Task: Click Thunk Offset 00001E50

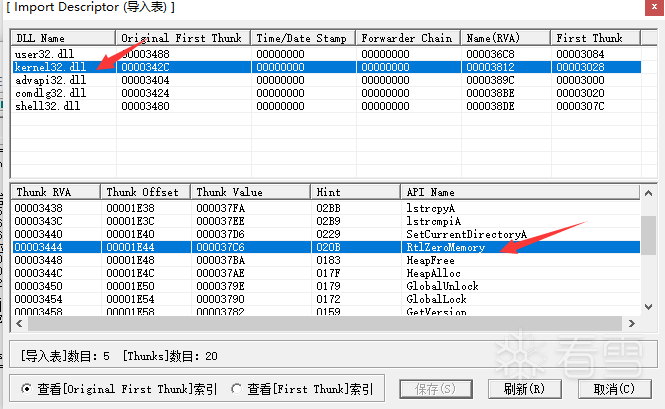Action: click(x=131, y=286)
